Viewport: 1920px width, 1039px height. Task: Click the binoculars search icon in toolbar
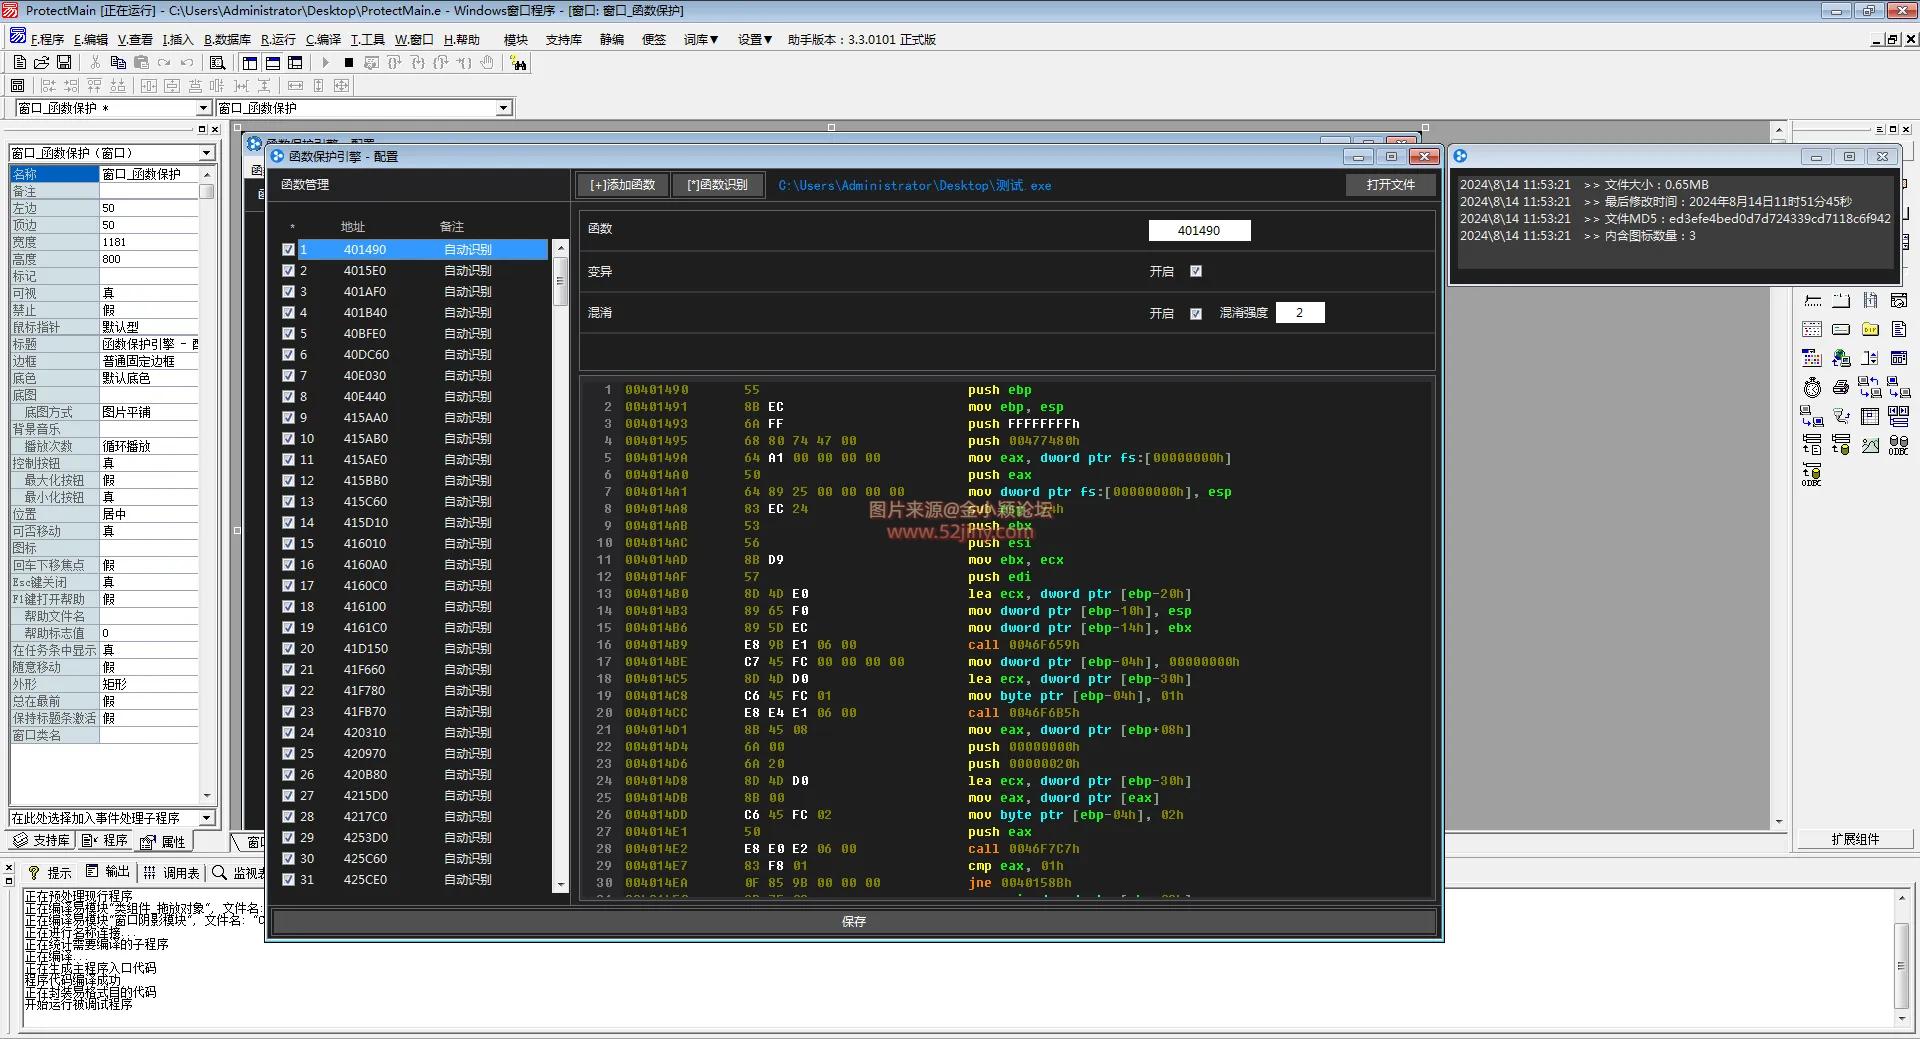pyautogui.click(x=518, y=63)
